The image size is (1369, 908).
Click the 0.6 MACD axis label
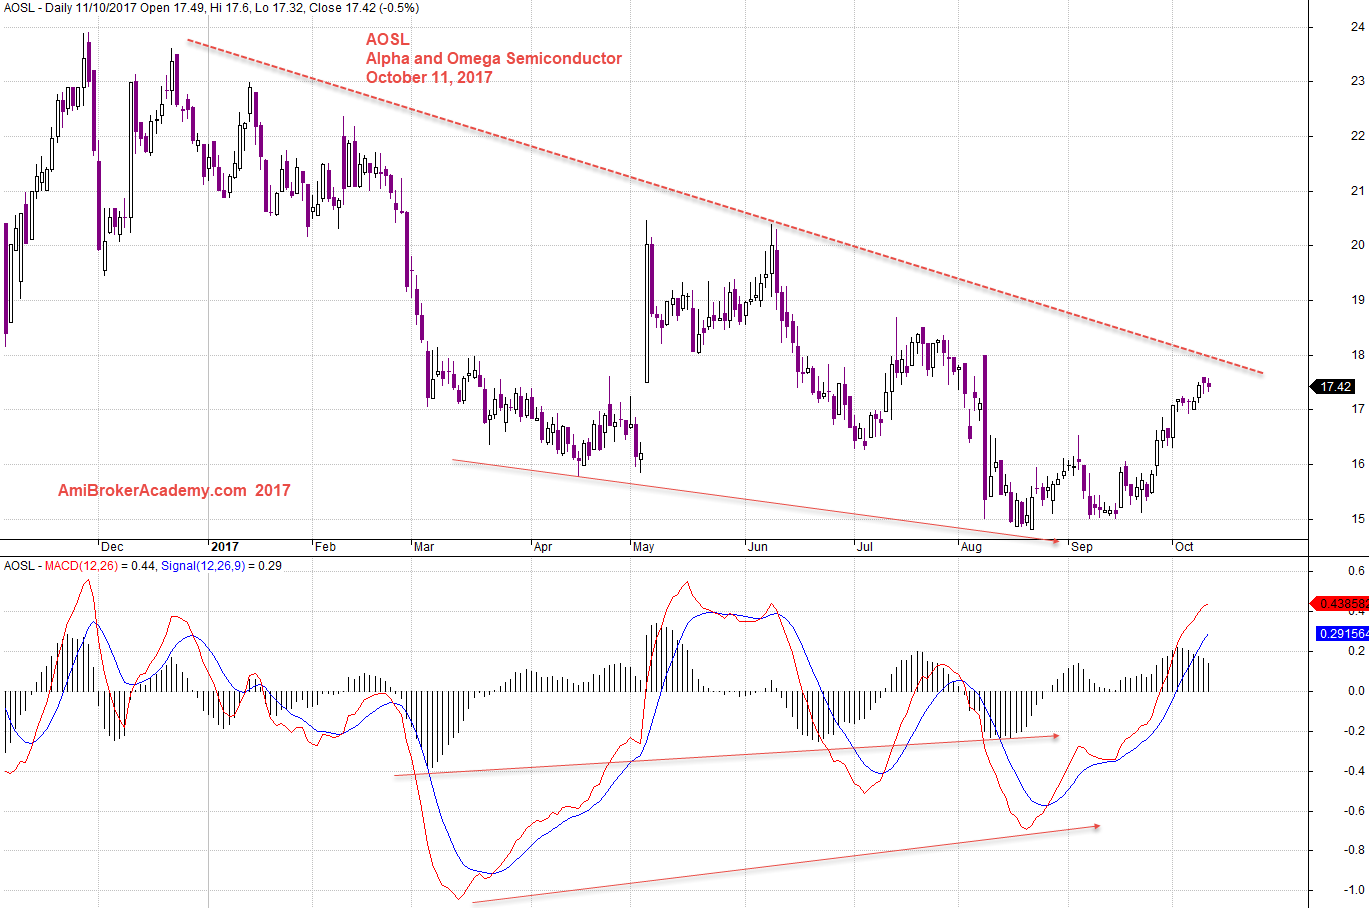(1356, 571)
